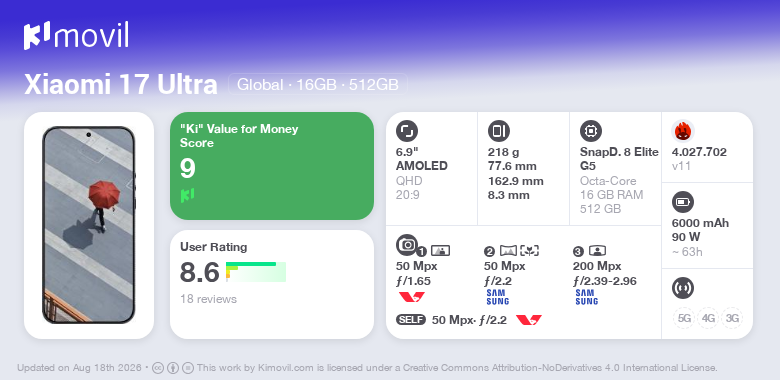The image size is (780, 380).
Task: Select the 5G network badge
Action: (x=684, y=318)
